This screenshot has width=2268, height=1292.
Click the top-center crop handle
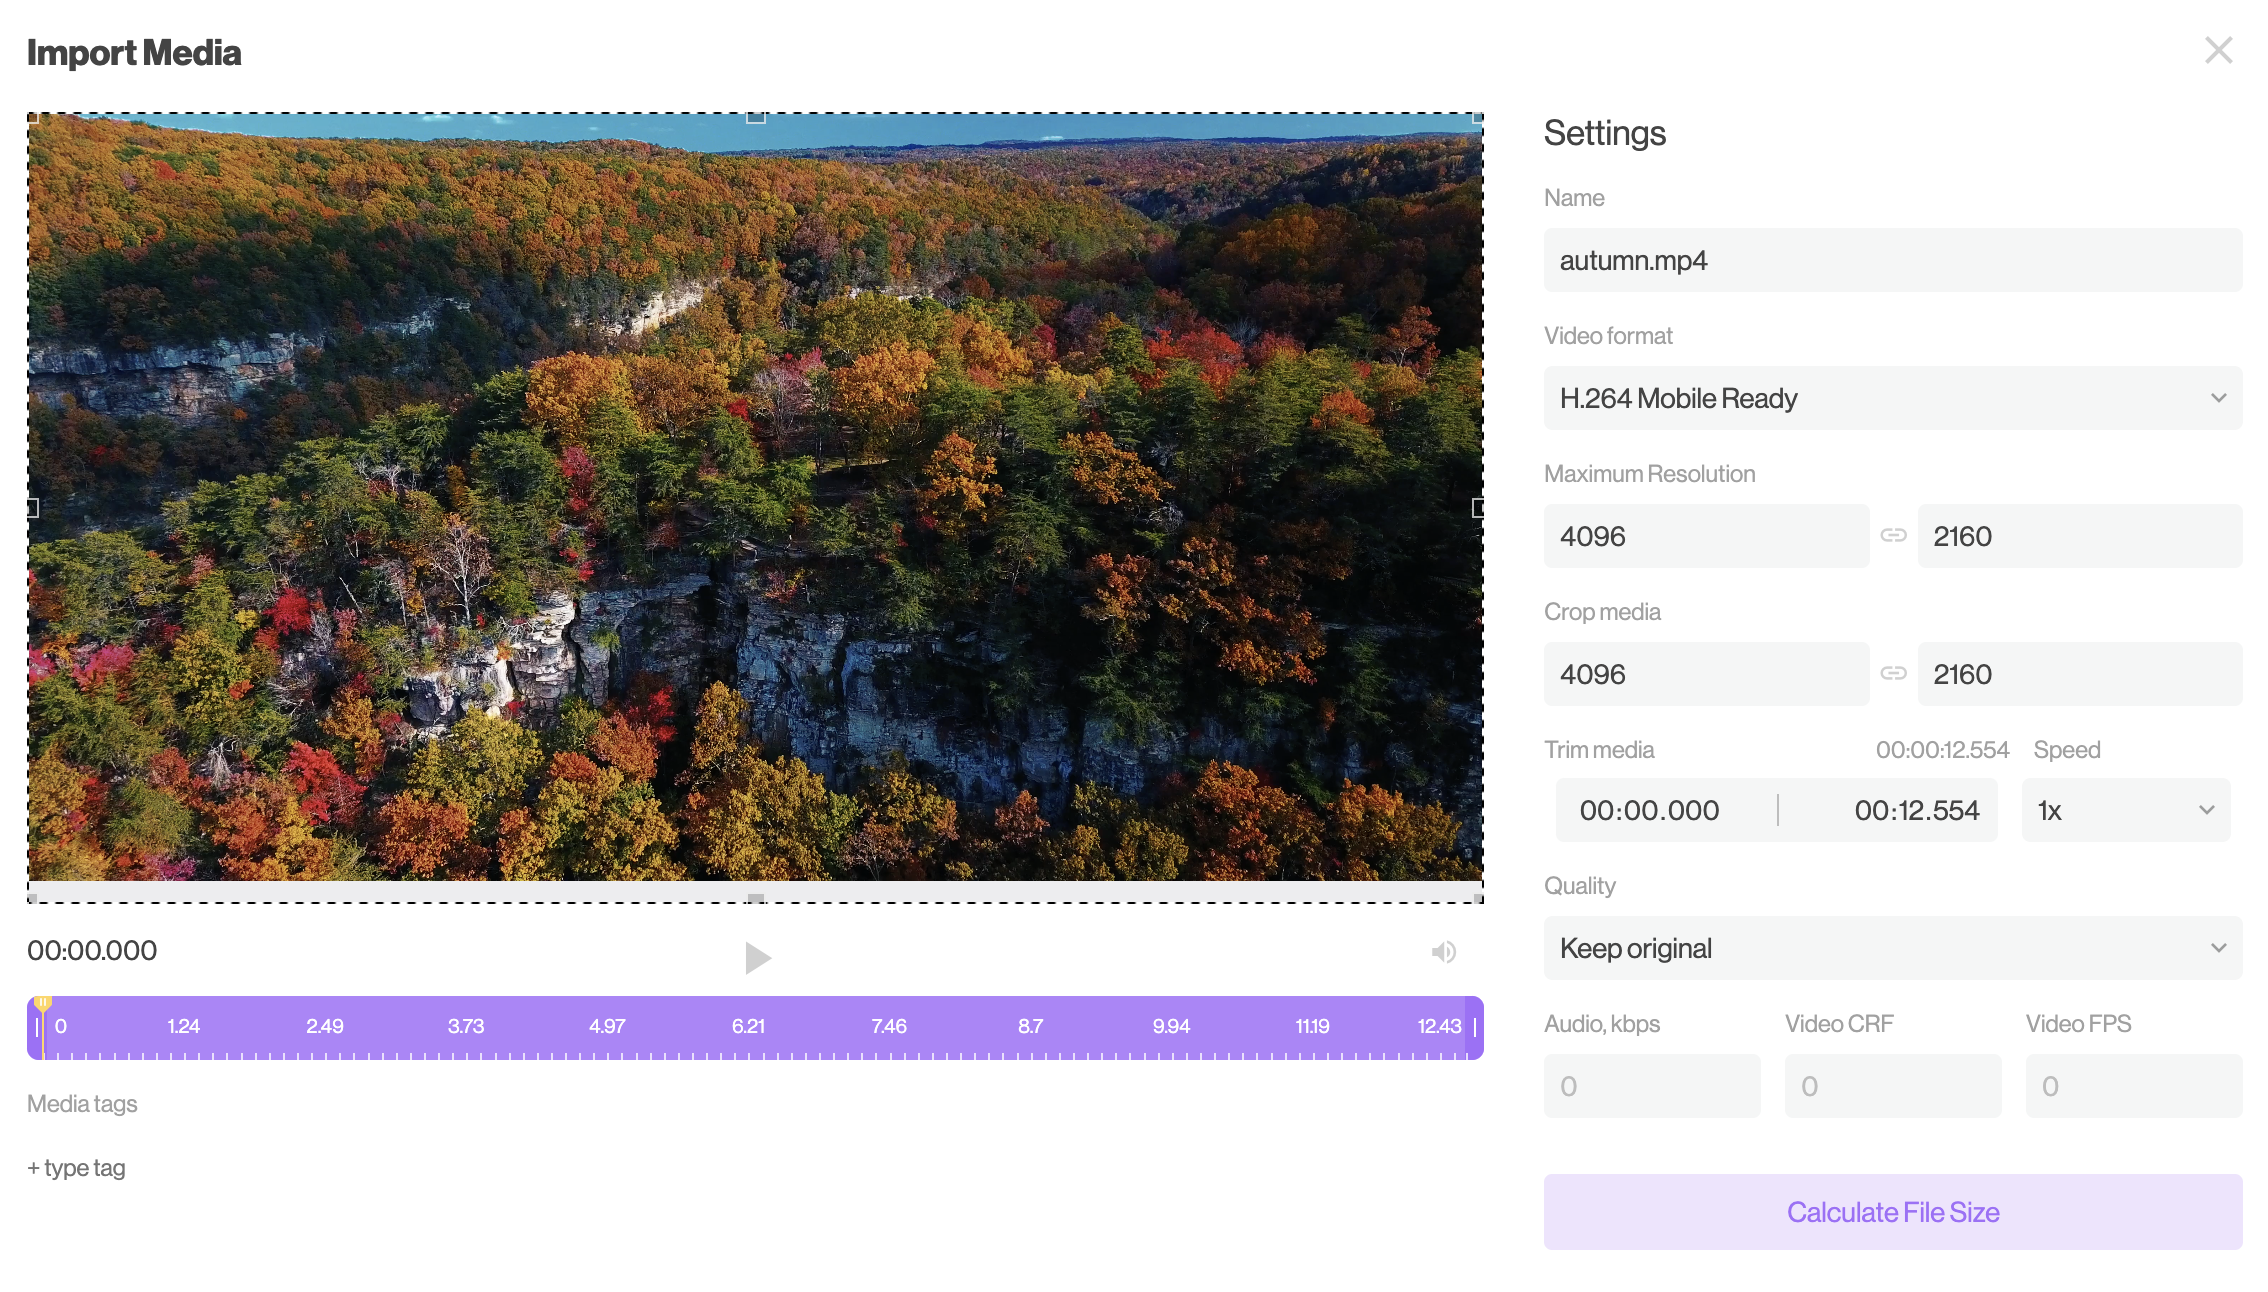click(x=756, y=117)
